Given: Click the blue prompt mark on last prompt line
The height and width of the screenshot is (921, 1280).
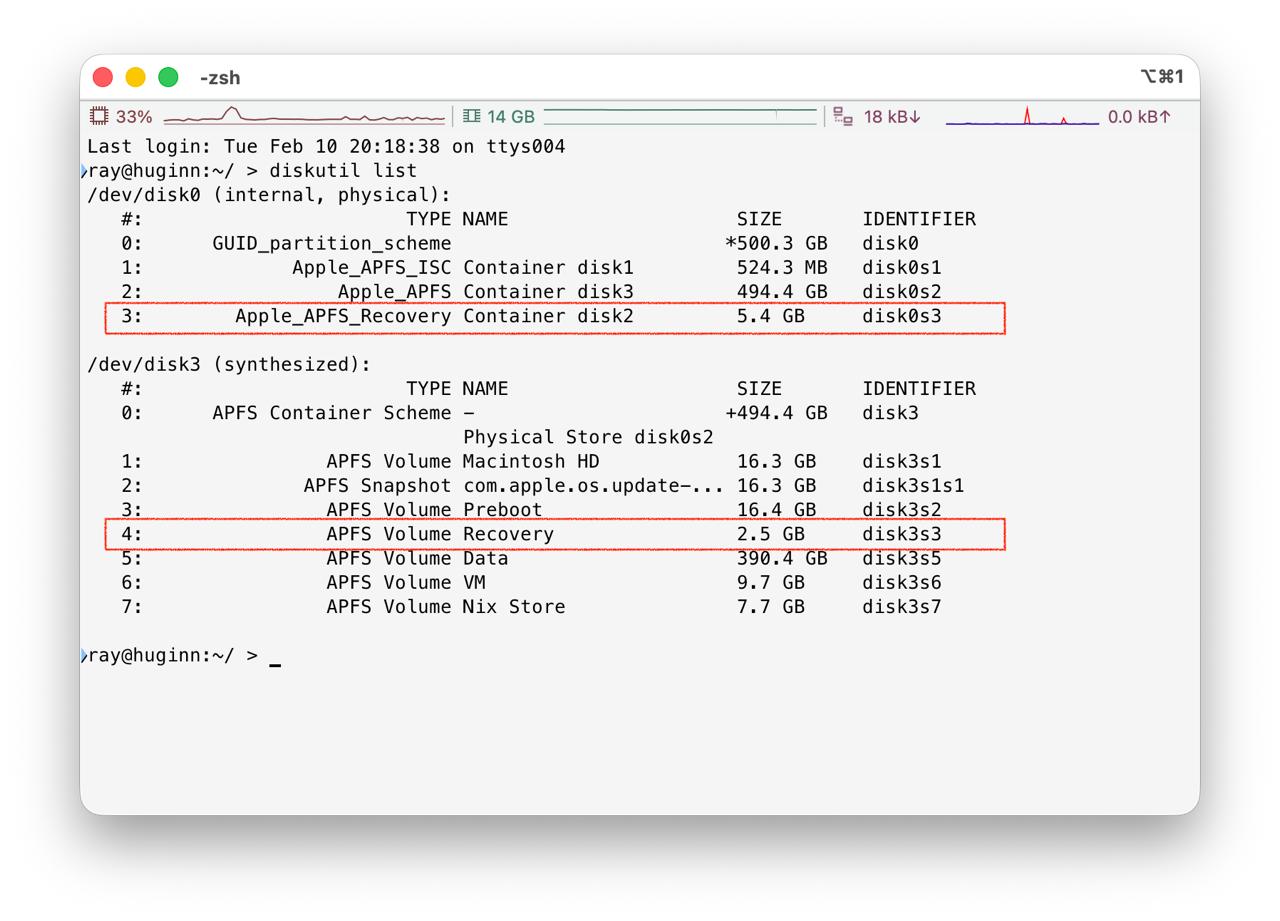Looking at the screenshot, I should (84, 656).
